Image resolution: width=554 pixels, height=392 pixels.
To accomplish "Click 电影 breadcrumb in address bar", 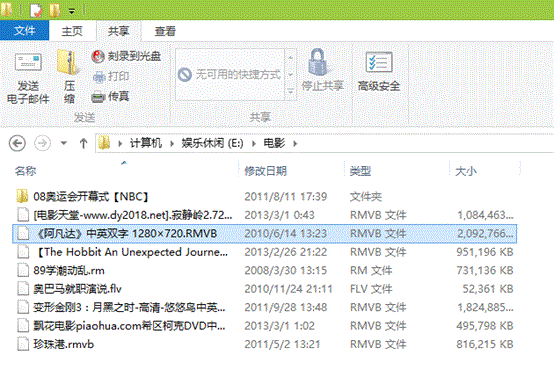I will click(274, 143).
